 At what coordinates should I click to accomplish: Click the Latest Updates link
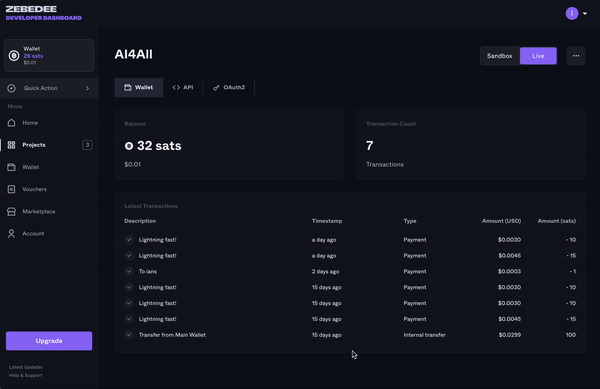pyautogui.click(x=26, y=367)
